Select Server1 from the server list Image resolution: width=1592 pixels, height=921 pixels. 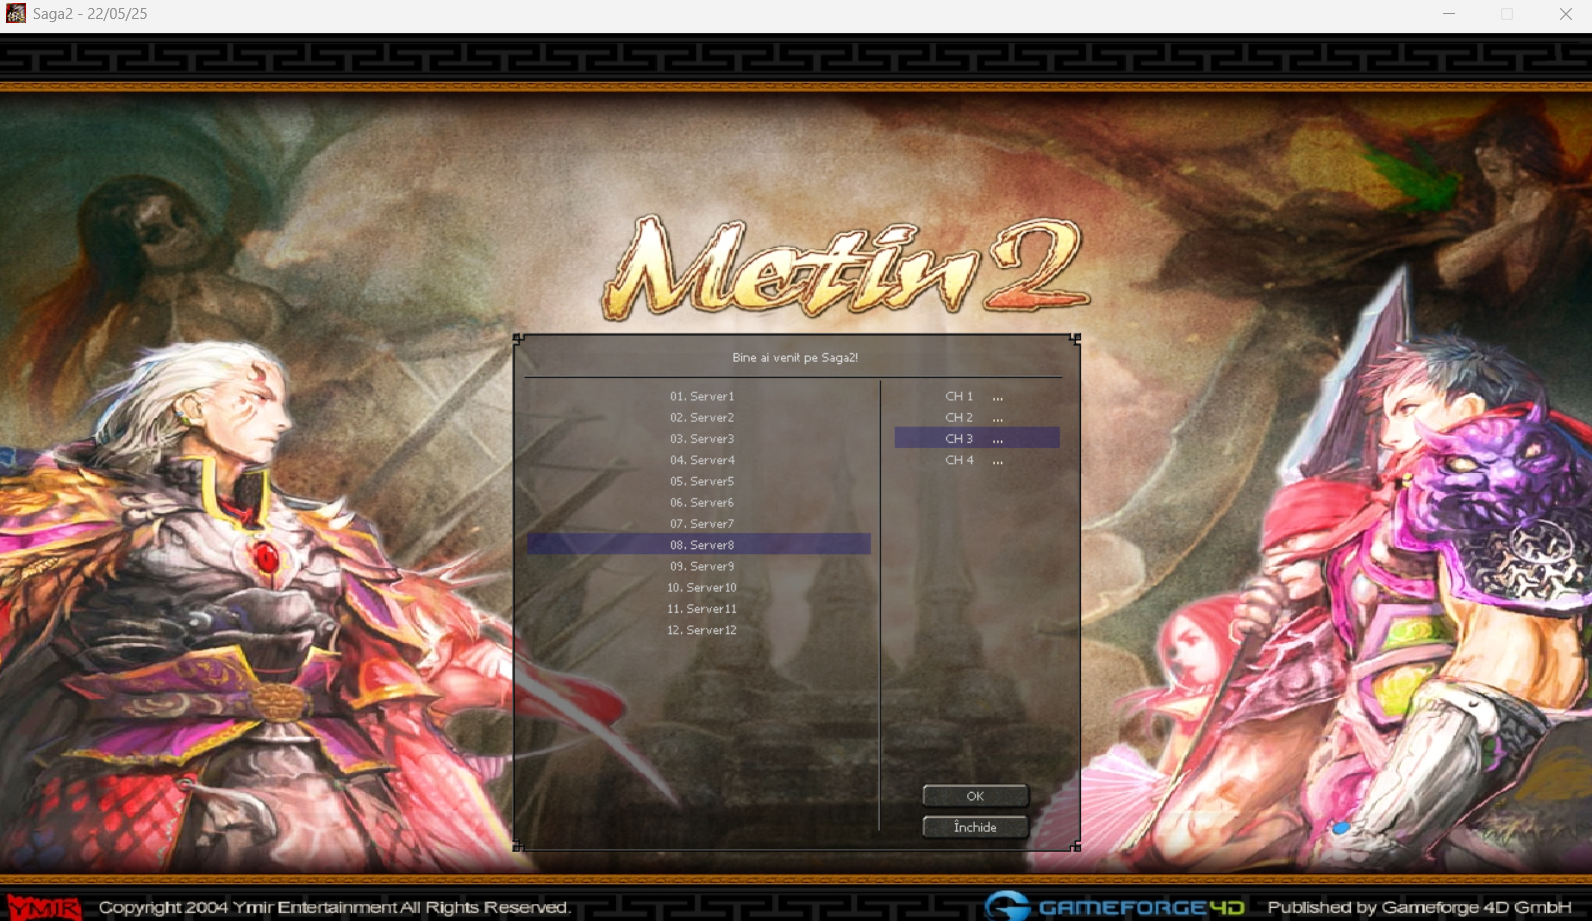(701, 396)
